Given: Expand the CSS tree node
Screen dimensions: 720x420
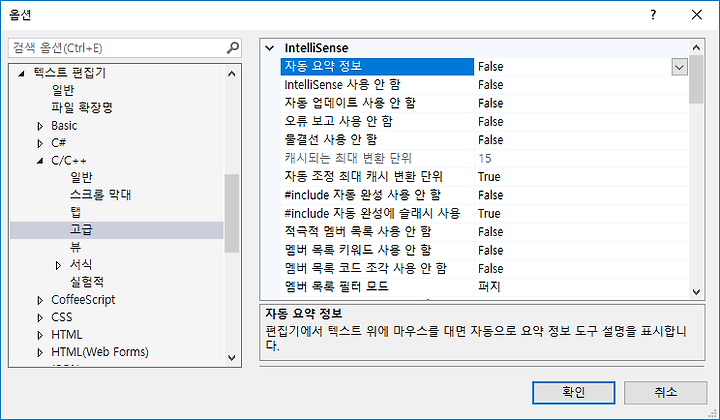Looking at the screenshot, I should (x=40, y=318).
